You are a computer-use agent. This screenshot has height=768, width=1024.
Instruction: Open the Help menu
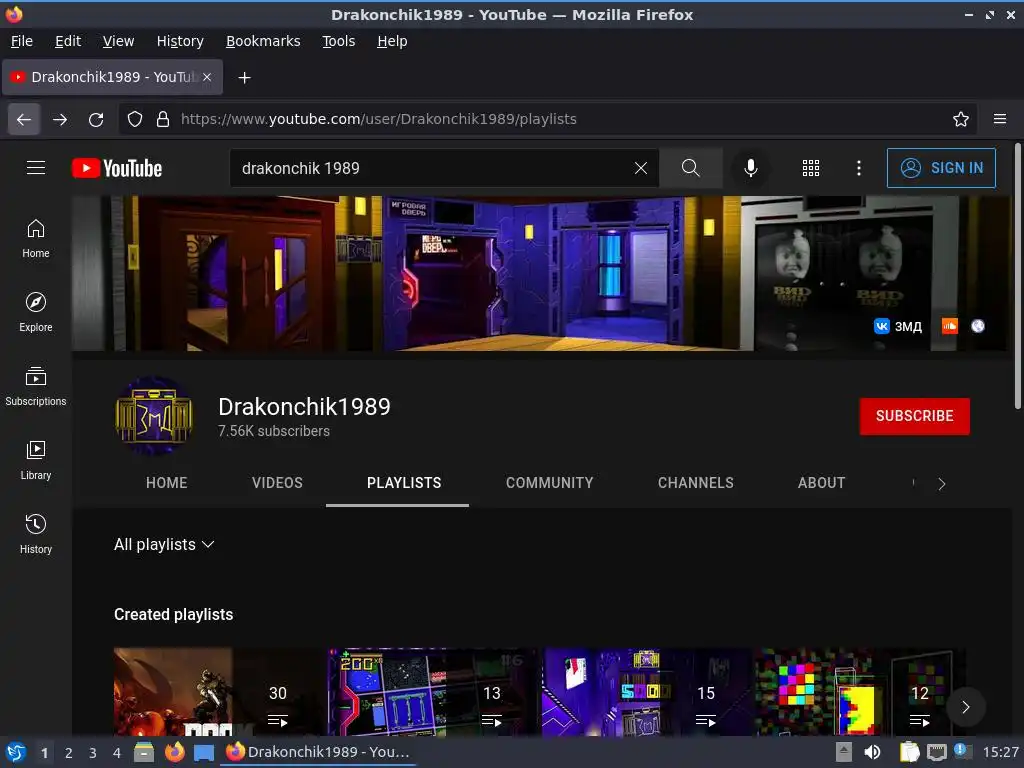click(x=392, y=41)
